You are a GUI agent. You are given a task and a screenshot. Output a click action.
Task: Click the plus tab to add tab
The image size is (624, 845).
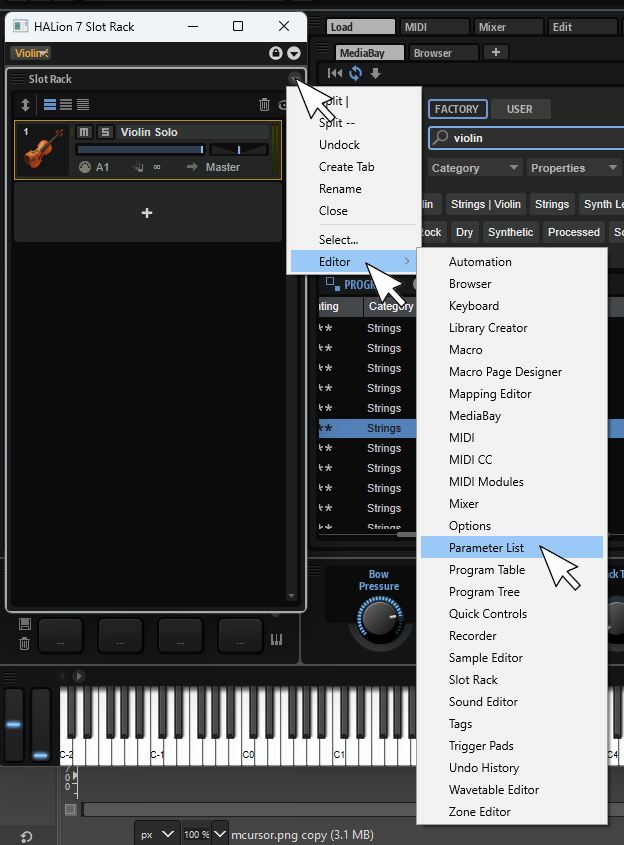coord(496,52)
